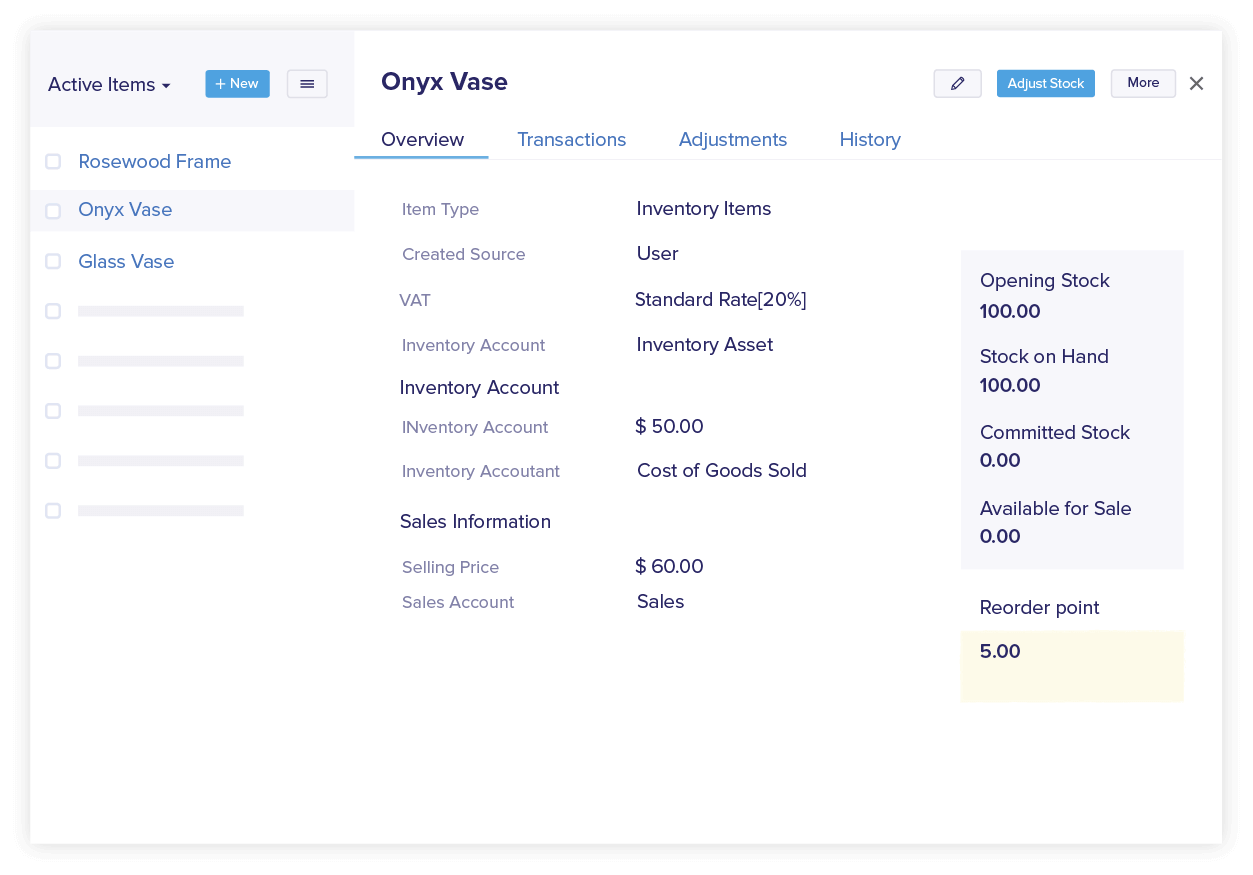Image resolution: width=1253 pixels, height=875 pixels.
Task: Close the Onyx Vase details panel
Action: coord(1196,84)
